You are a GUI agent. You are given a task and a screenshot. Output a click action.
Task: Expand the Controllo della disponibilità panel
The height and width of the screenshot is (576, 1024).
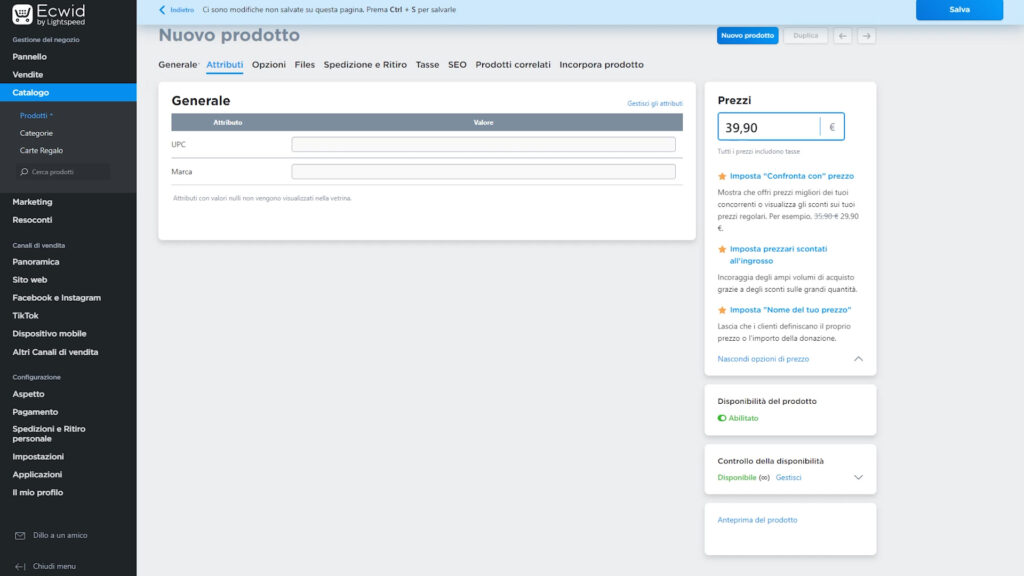tap(858, 478)
